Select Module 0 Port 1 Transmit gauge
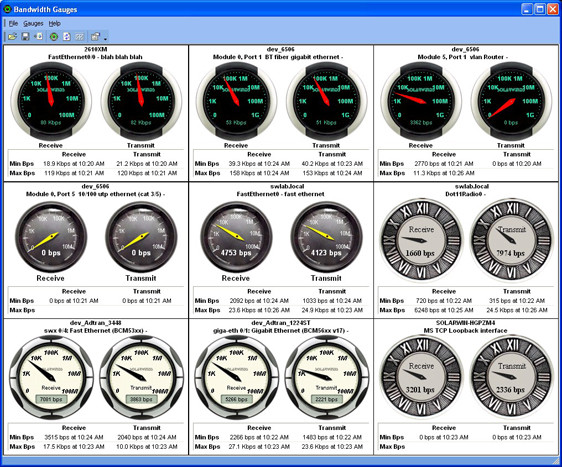The height and width of the screenshot is (467, 562). tap(326, 101)
